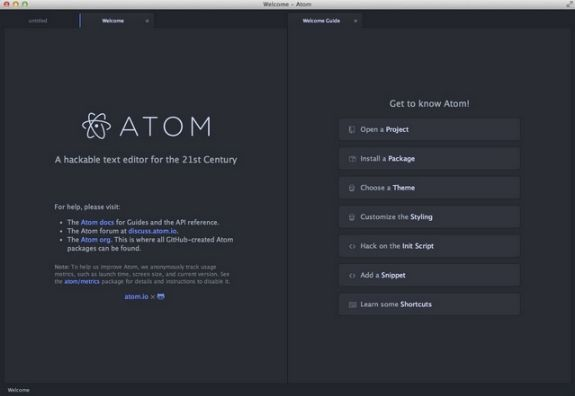Viewport: 575px width, 396px height.
Task: Click the keyboard icon beside Learn some Shortcuts
Action: click(352, 304)
